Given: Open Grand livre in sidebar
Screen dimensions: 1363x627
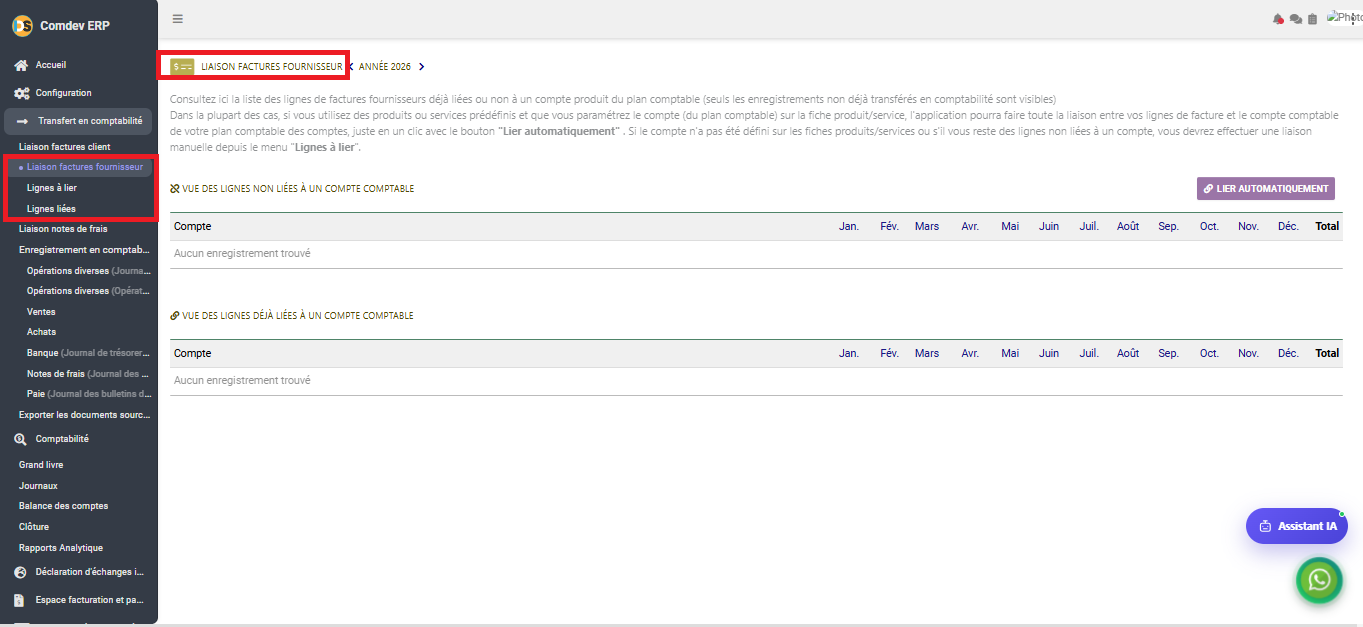Looking at the screenshot, I should [41, 465].
